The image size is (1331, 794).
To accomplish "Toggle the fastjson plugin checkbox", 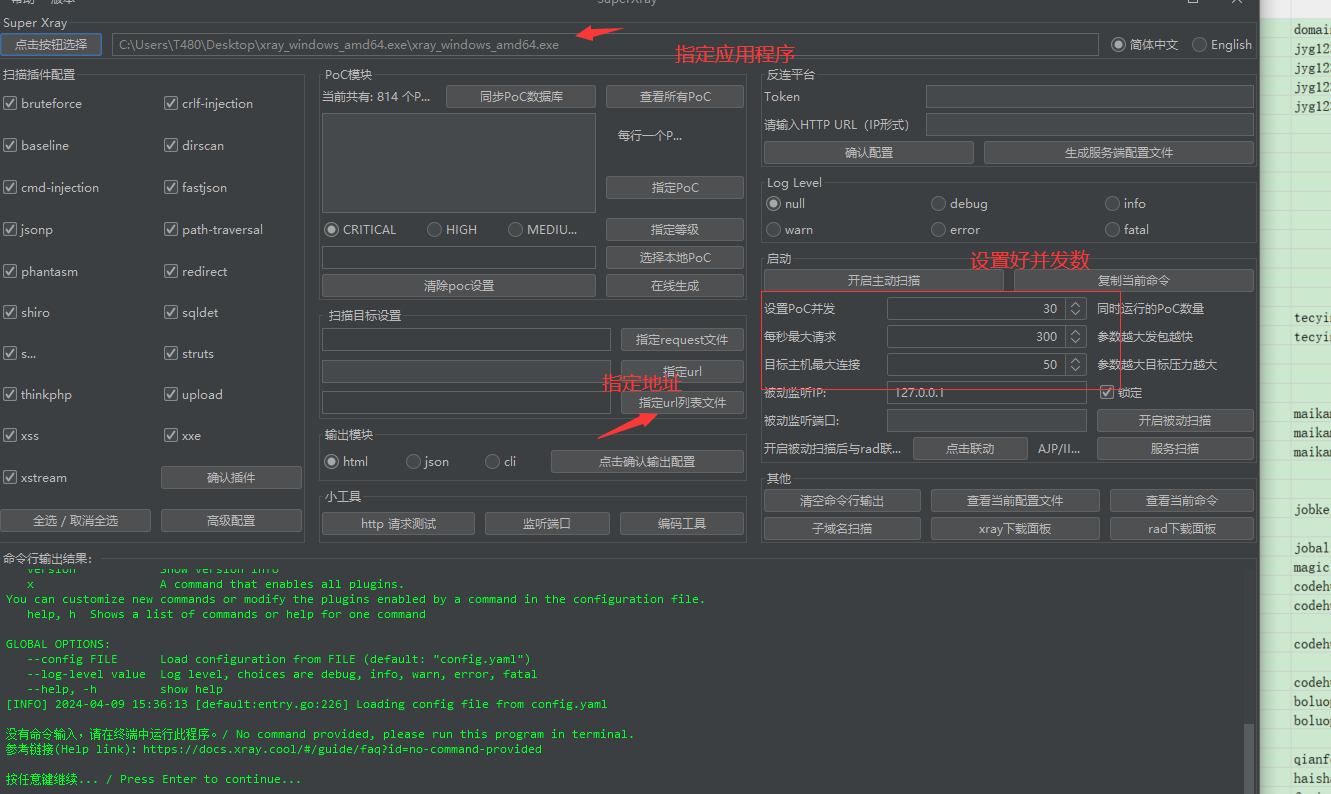I will pyautogui.click(x=171, y=187).
